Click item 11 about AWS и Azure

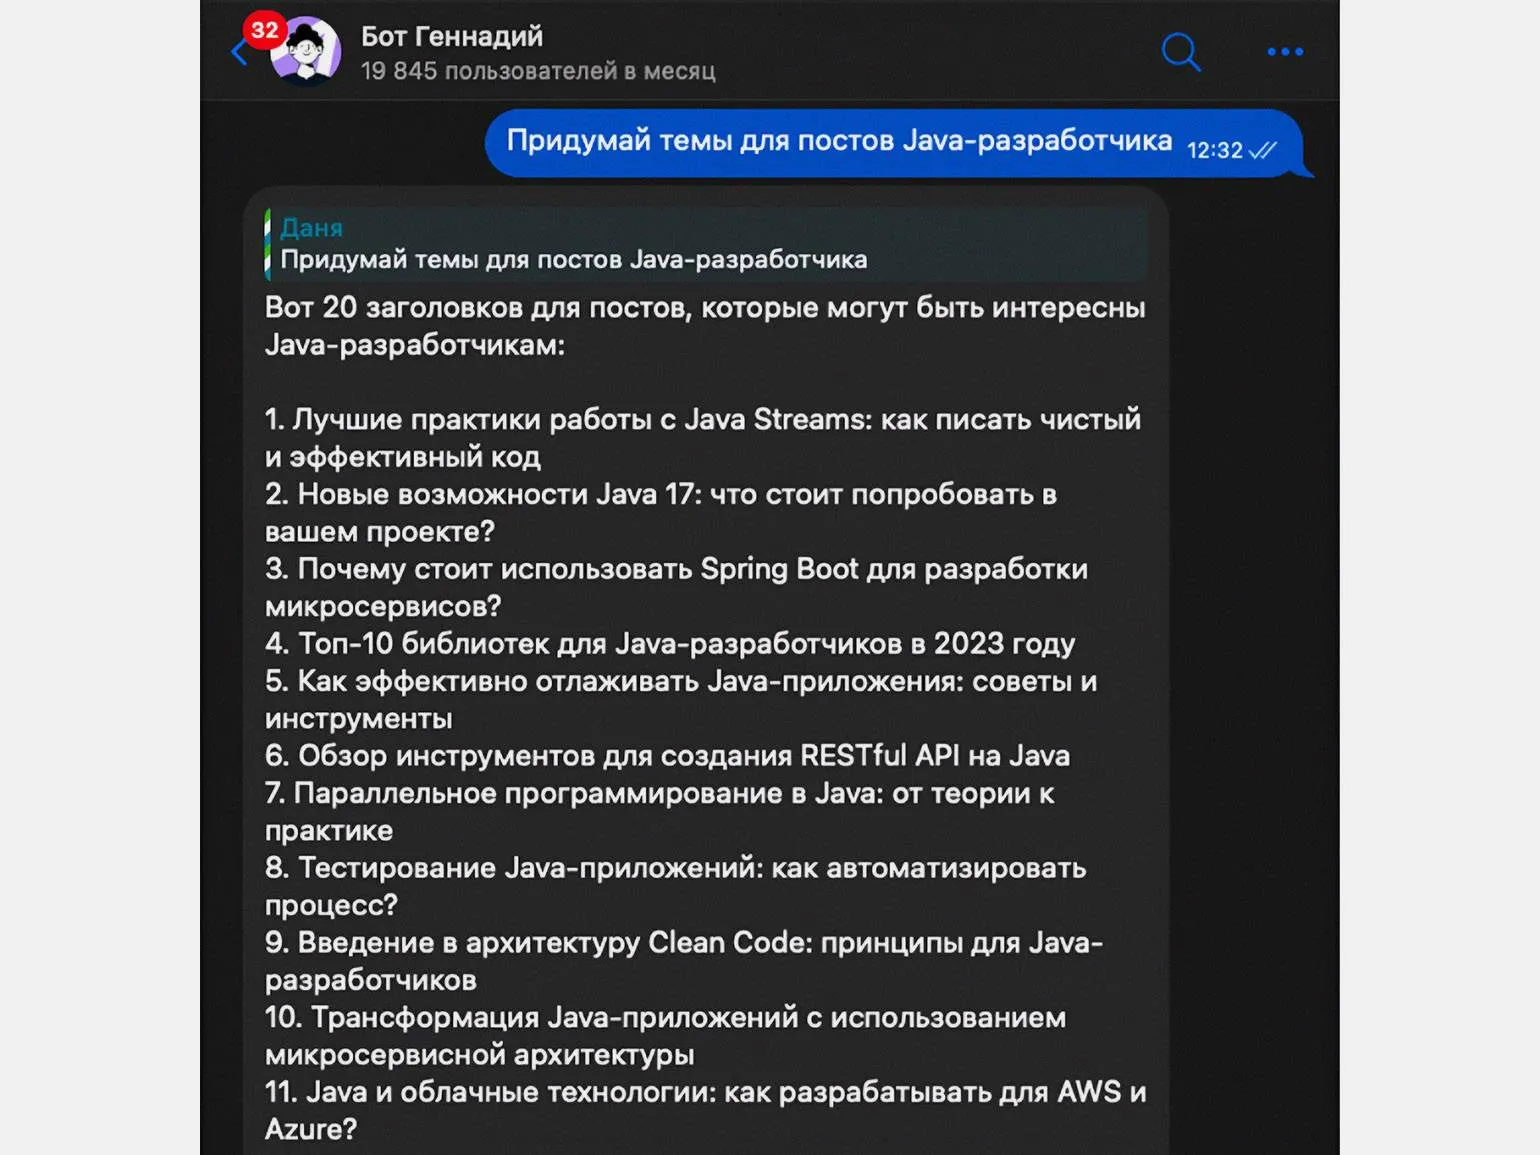(x=705, y=1110)
